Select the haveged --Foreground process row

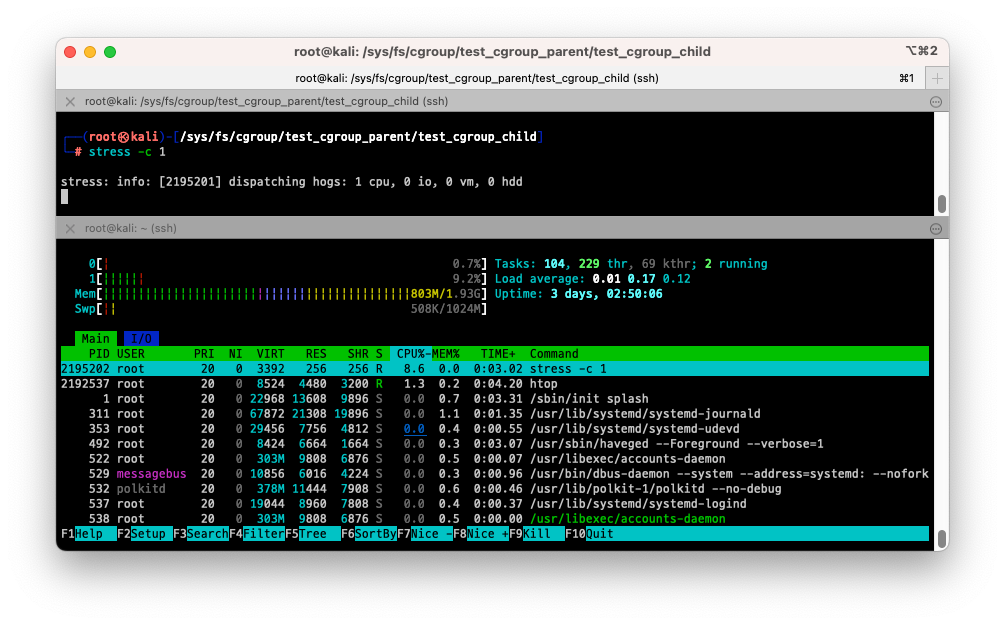(x=495, y=444)
